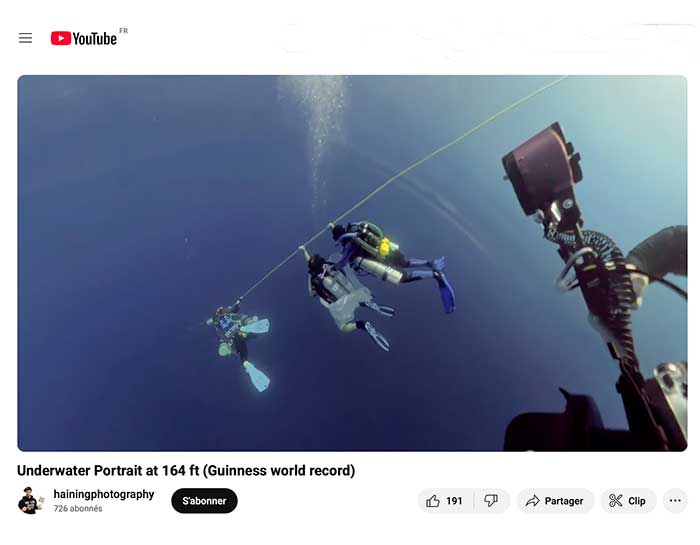Click the camera rig shown in the video frame

(596, 286)
